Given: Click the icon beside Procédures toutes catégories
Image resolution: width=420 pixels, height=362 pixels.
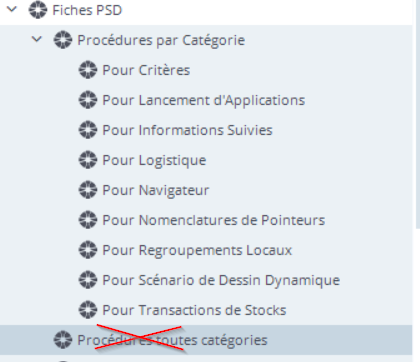Looking at the screenshot, I should coord(63,340).
